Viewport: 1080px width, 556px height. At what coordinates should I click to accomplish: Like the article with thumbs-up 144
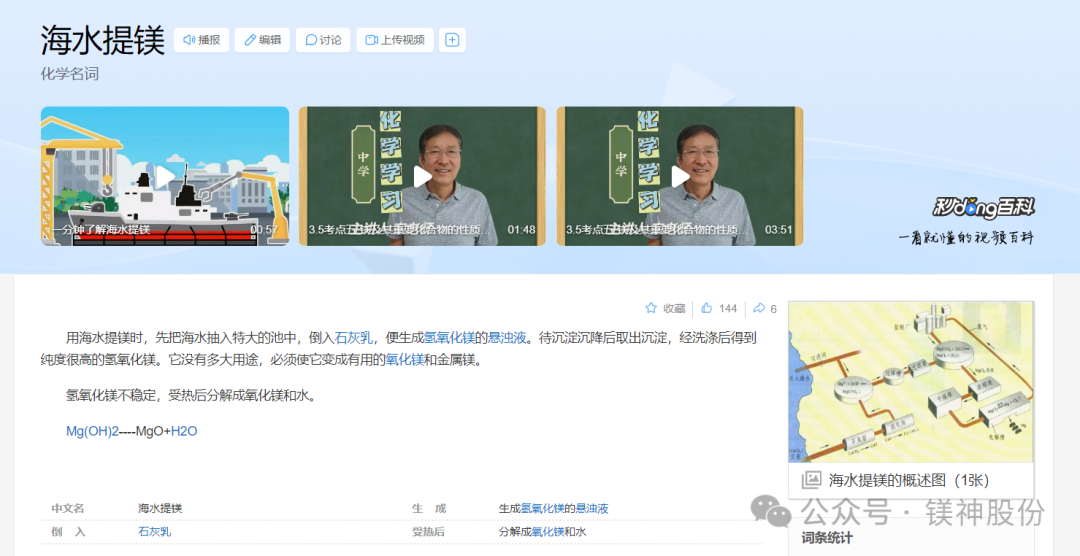(707, 308)
